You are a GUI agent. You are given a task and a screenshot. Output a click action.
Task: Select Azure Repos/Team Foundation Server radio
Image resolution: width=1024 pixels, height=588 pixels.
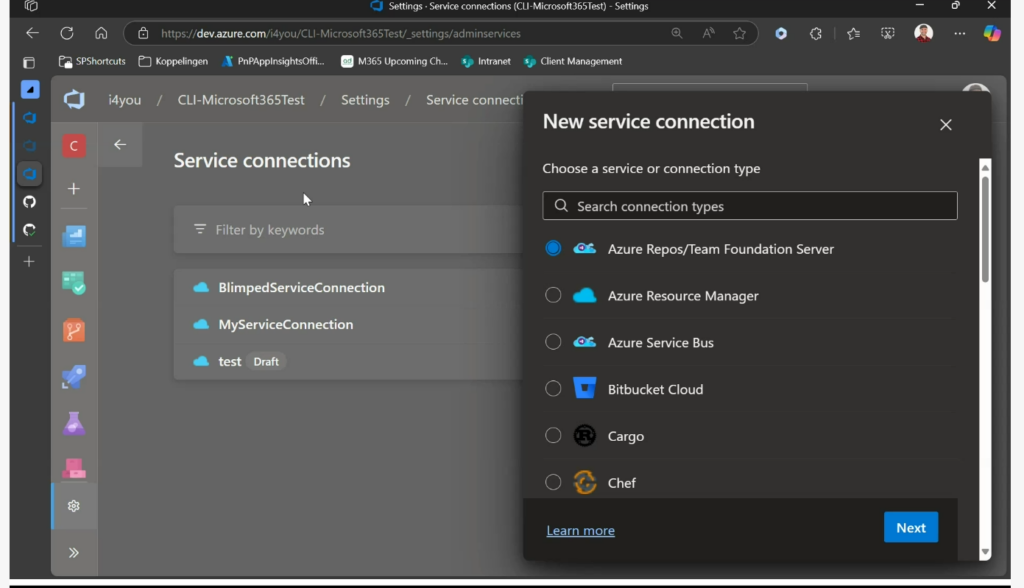(553, 249)
